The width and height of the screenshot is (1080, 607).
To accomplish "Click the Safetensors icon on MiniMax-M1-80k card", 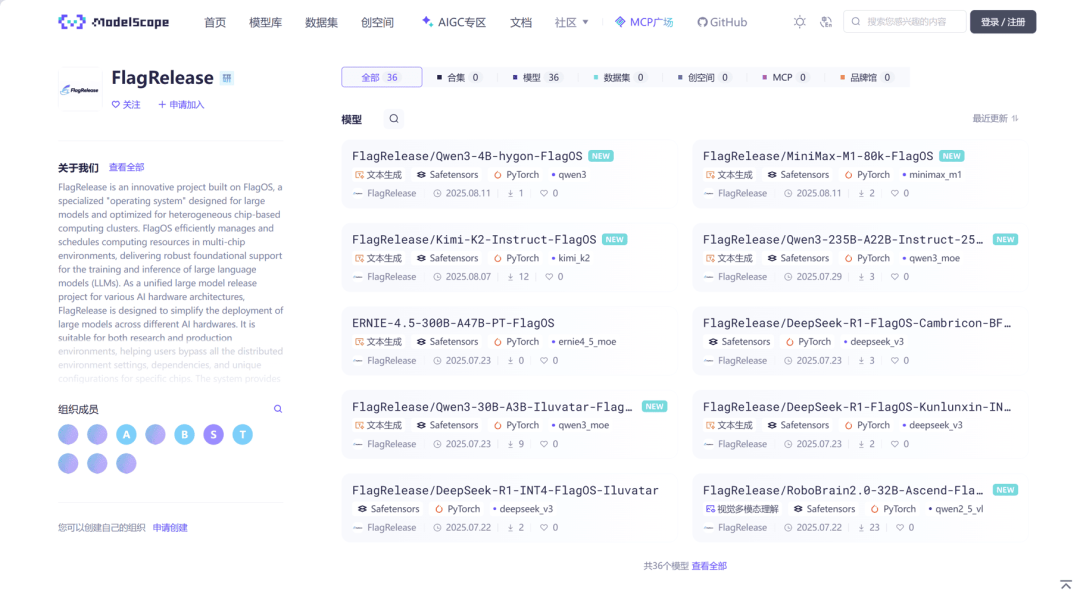I will coord(772,175).
